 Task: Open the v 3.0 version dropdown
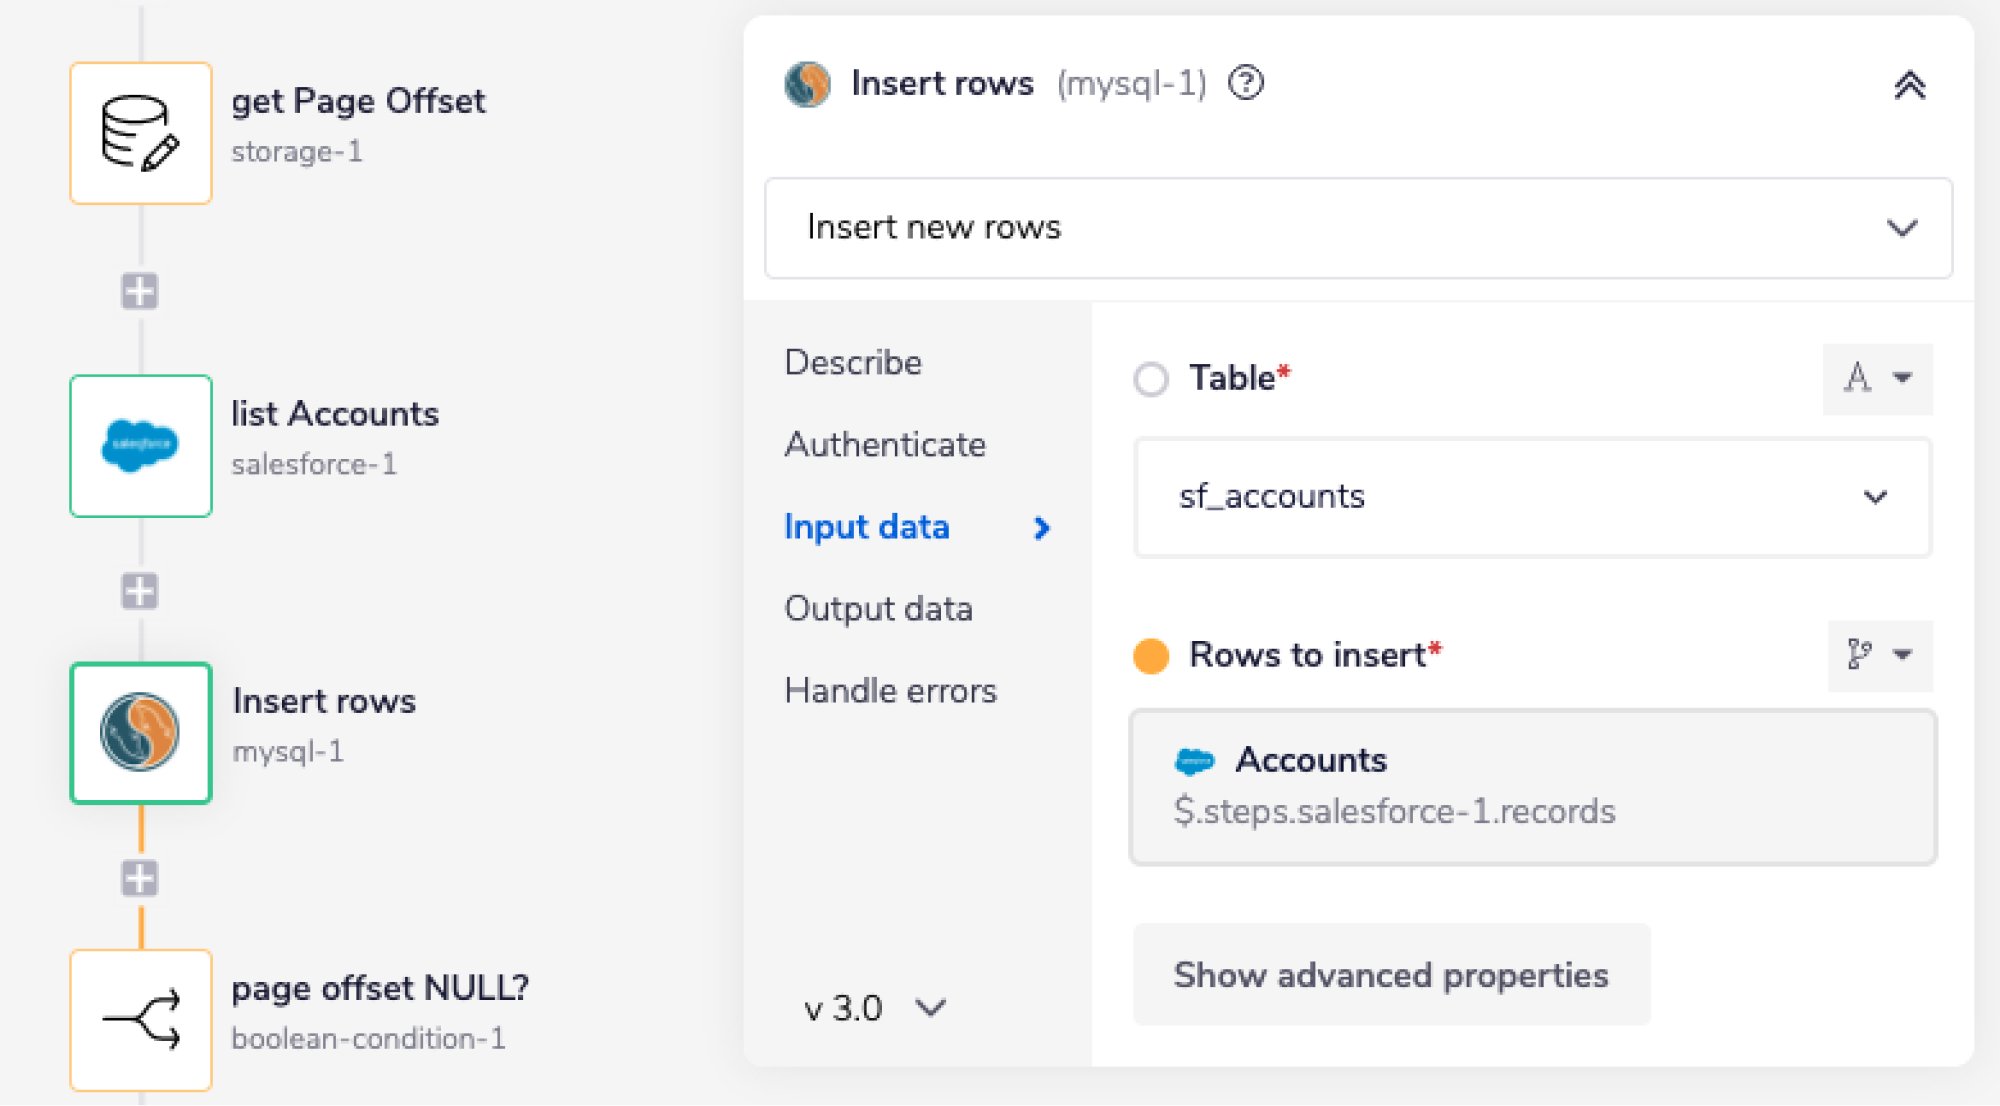tap(873, 1008)
